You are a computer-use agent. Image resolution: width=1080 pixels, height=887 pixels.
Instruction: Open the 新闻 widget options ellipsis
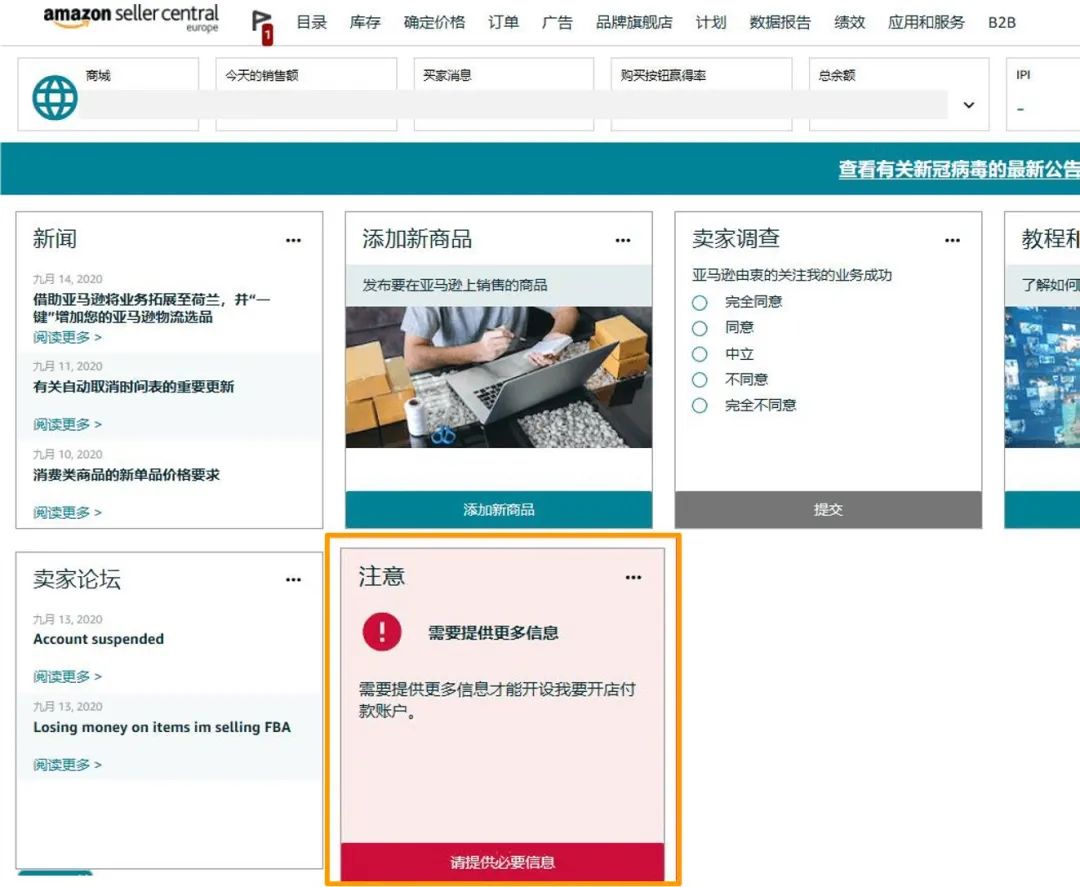293,240
